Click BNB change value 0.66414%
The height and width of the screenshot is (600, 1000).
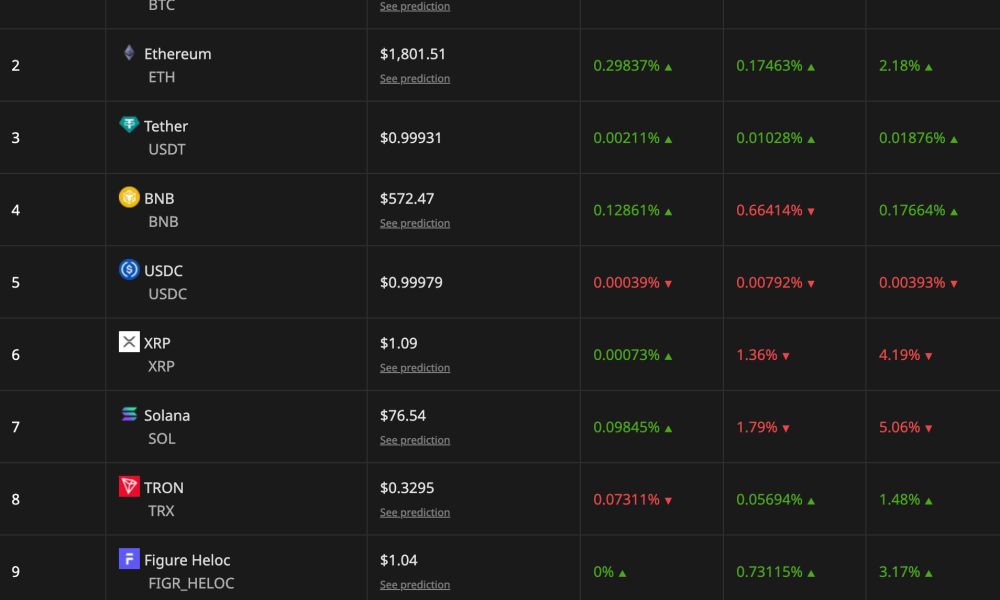pos(769,210)
